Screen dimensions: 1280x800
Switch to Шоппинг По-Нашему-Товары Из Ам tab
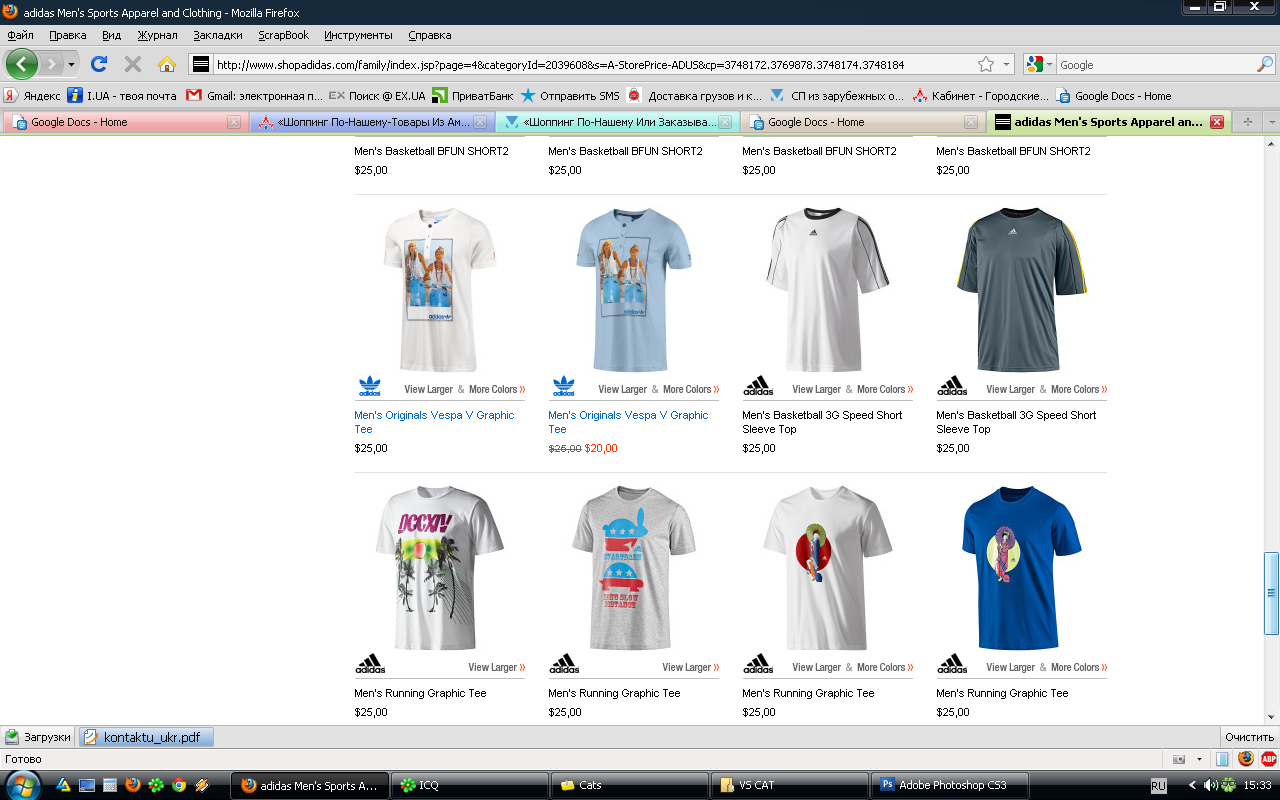point(371,122)
